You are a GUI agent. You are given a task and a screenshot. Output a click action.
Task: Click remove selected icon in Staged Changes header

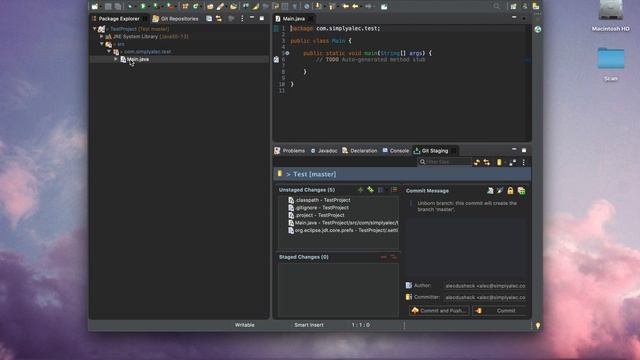click(x=383, y=257)
